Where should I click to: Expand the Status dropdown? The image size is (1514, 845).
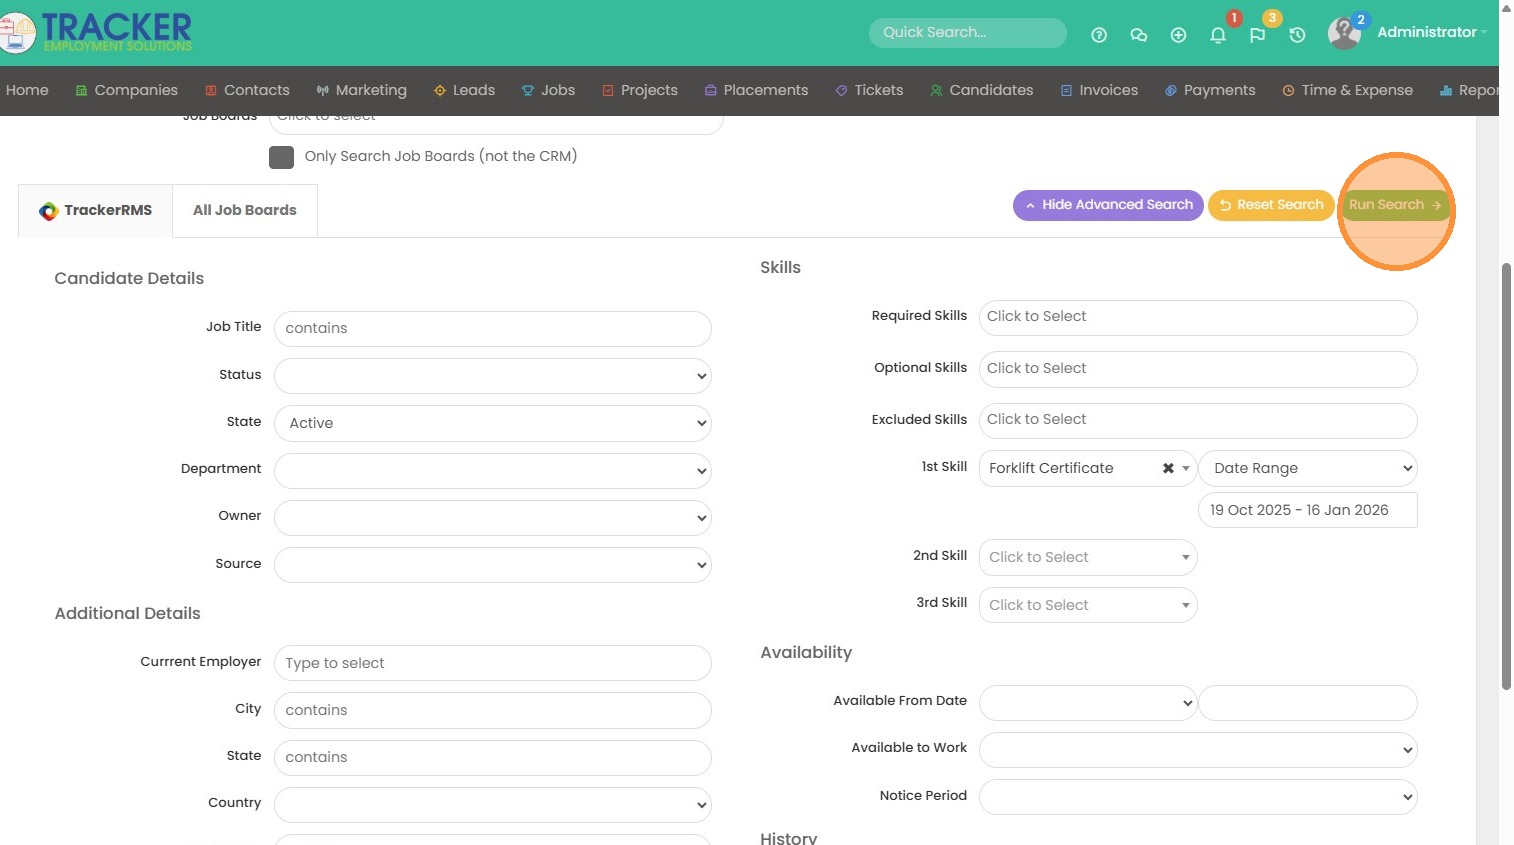coord(492,376)
